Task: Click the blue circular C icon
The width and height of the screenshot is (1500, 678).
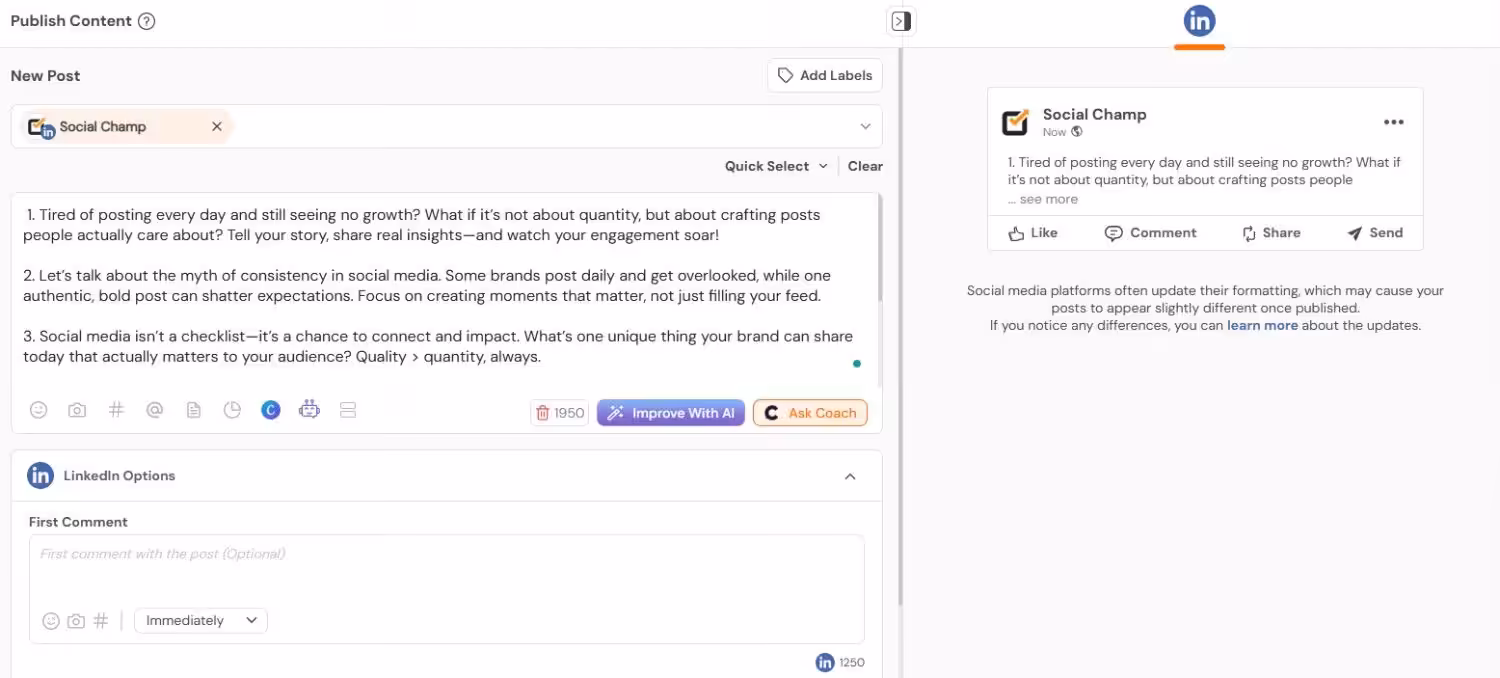Action: click(x=271, y=410)
